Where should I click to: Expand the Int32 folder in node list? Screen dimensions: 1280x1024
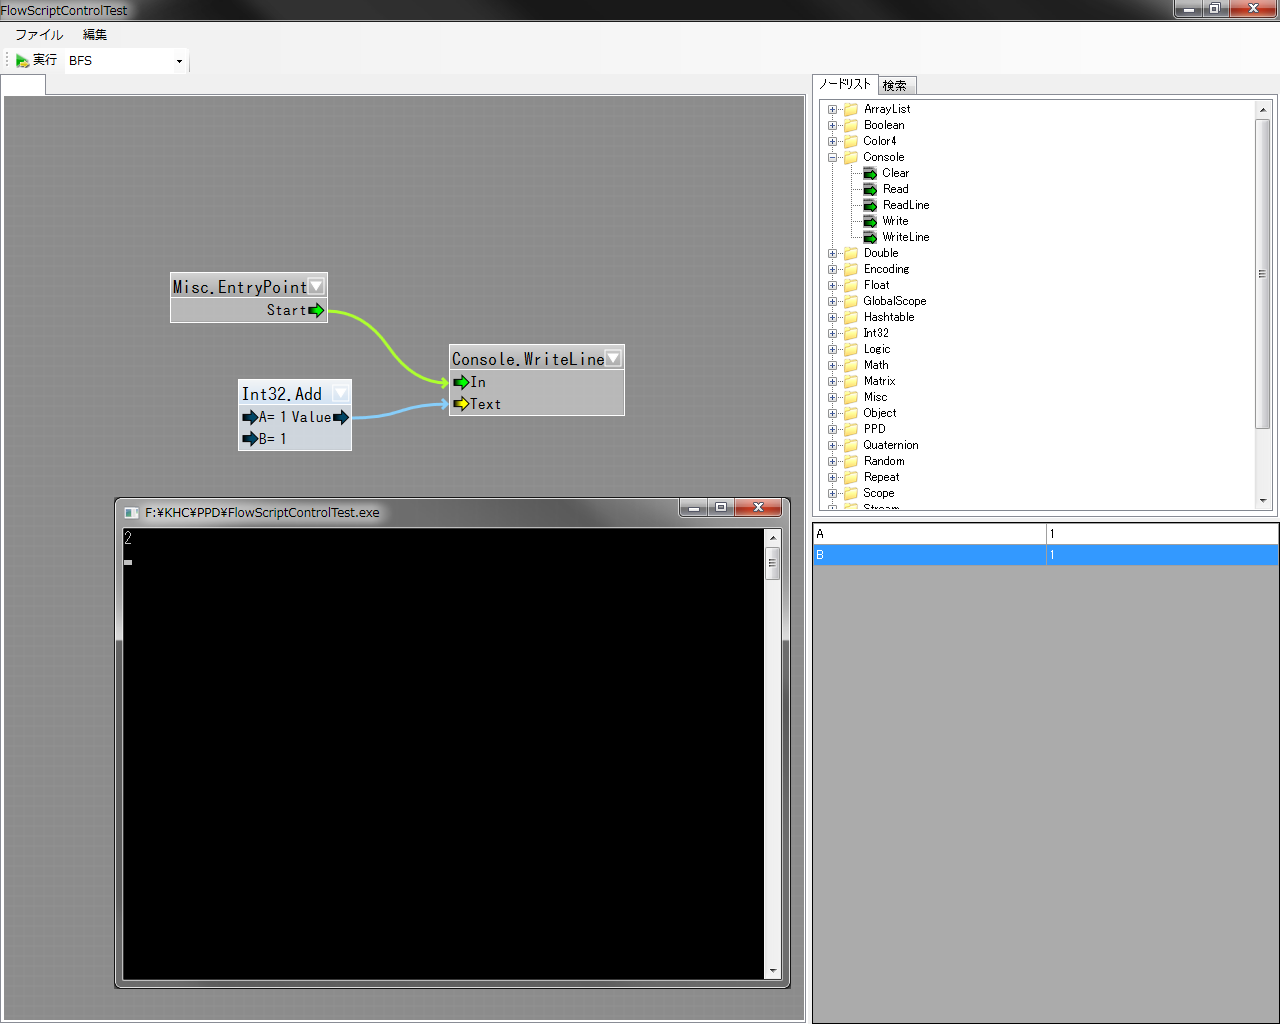[x=832, y=333]
